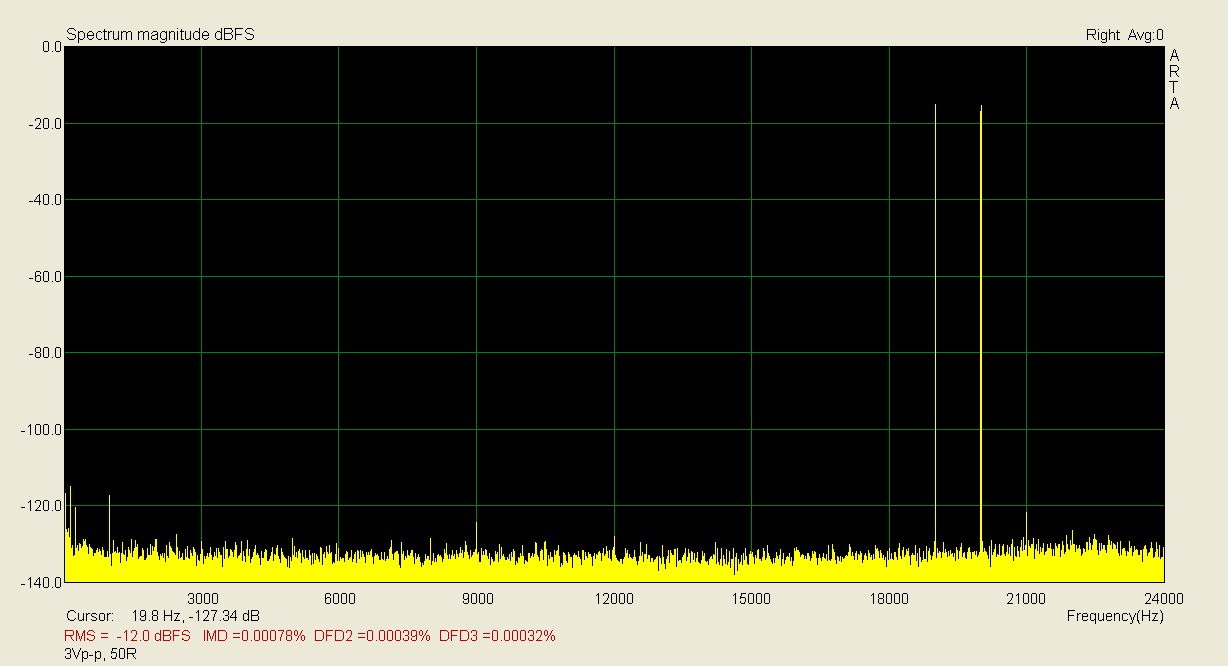1228x666 pixels.
Task: Click the cursor readout '19.8 Hz, -127.34 dB'
Action: click(196, 617)
